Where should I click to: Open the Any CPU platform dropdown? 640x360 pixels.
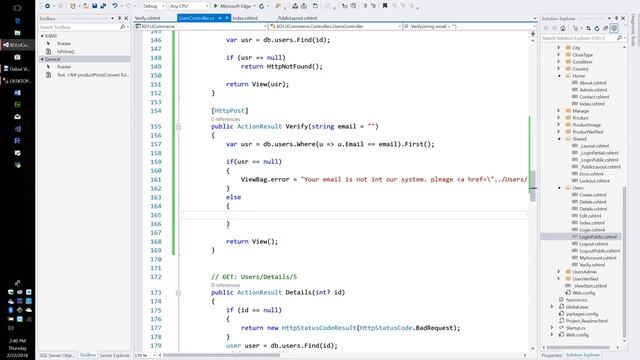pos(189,6)
